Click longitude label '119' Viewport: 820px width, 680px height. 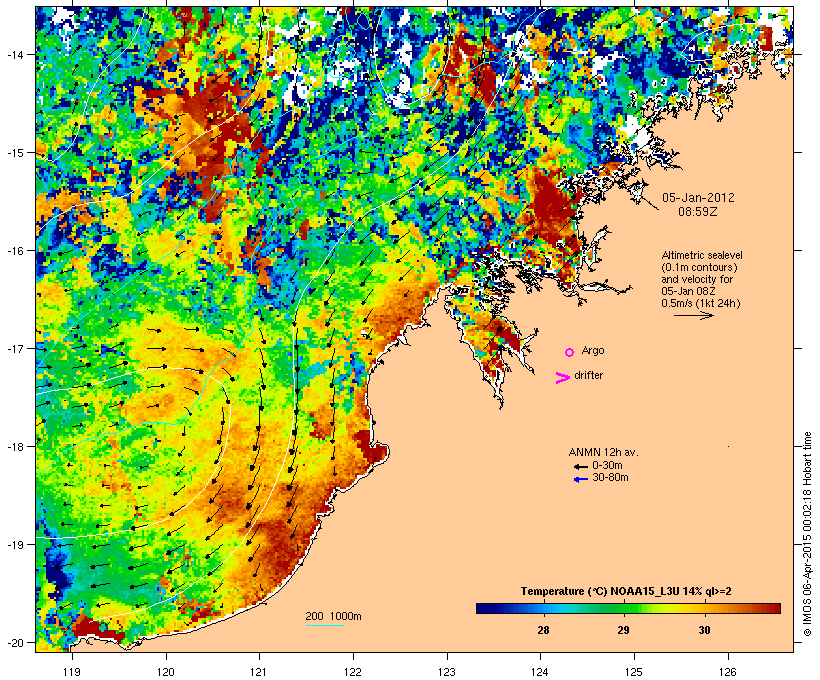click(x=72, y=672)
